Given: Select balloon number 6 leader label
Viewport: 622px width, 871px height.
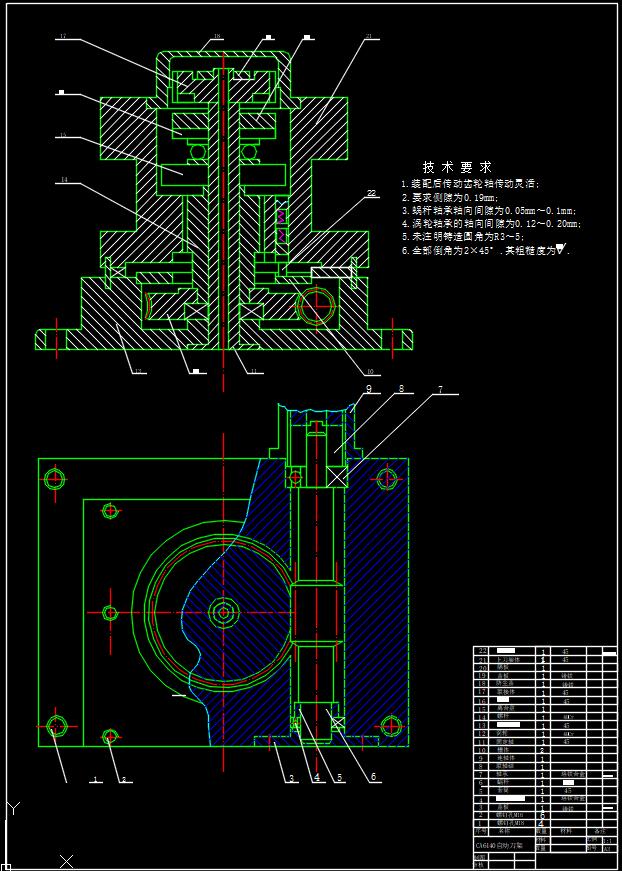Looking at the screenshot, I should tap(374, 777).
